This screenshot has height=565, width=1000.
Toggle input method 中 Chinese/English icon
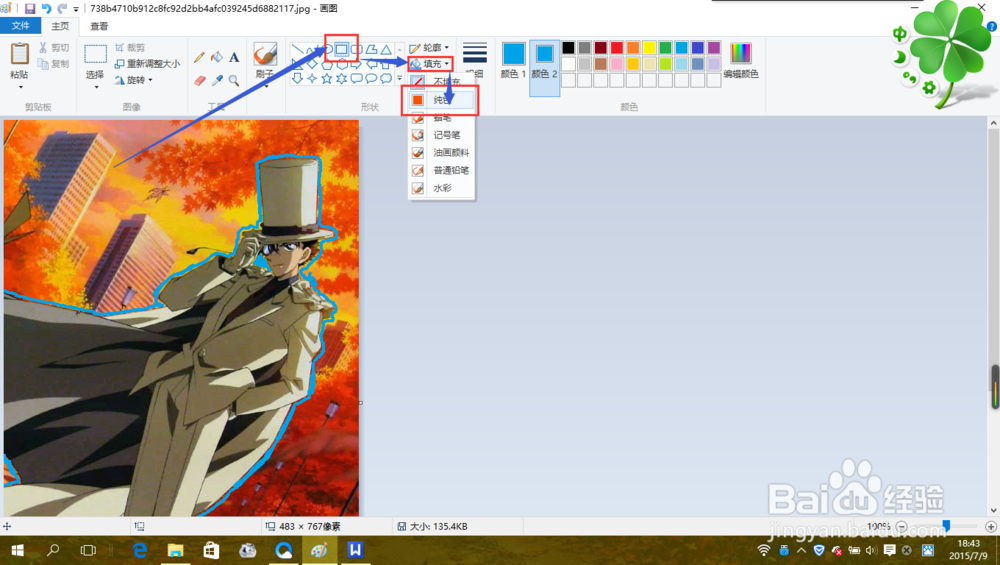[899, 34]
